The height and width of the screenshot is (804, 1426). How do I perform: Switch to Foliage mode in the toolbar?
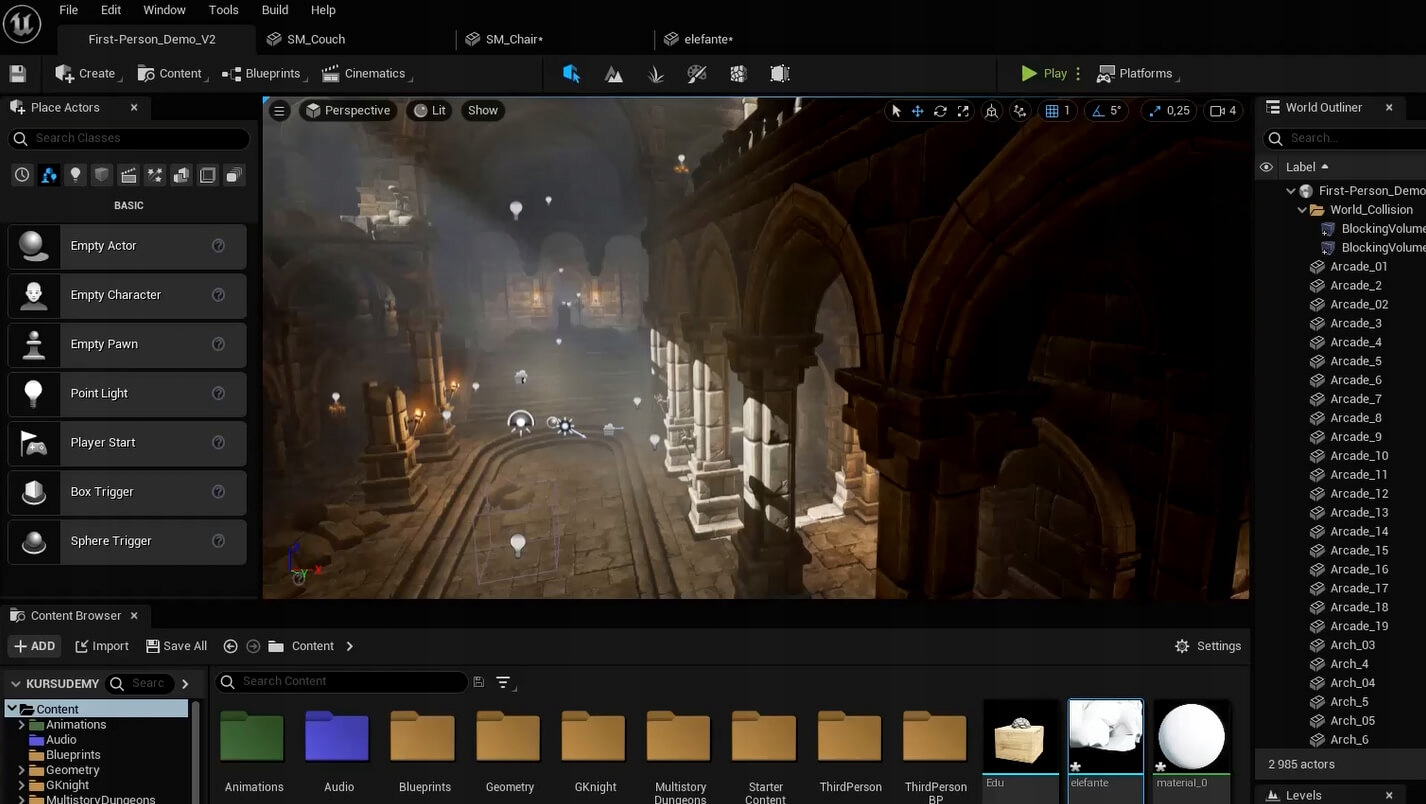click(656, 74)
